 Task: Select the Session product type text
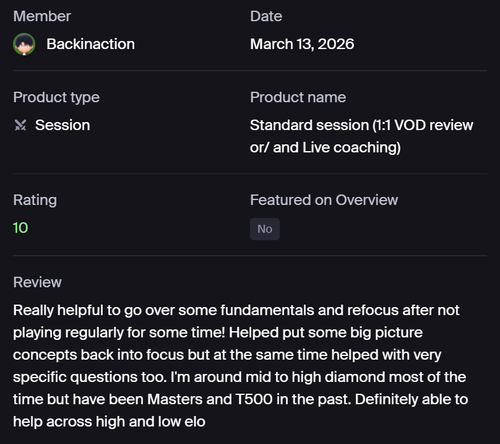coord(63,125)
